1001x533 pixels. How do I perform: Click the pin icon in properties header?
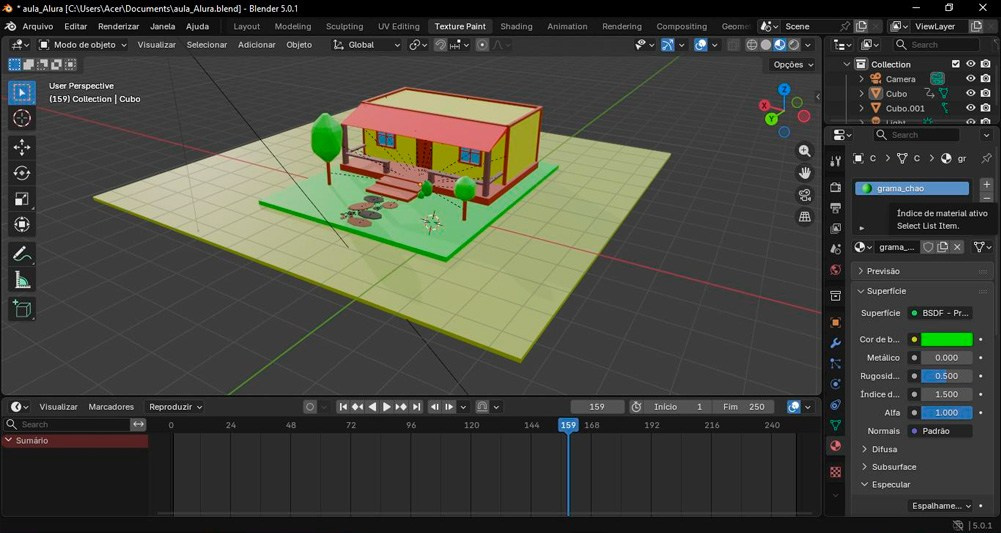point(986,158)
